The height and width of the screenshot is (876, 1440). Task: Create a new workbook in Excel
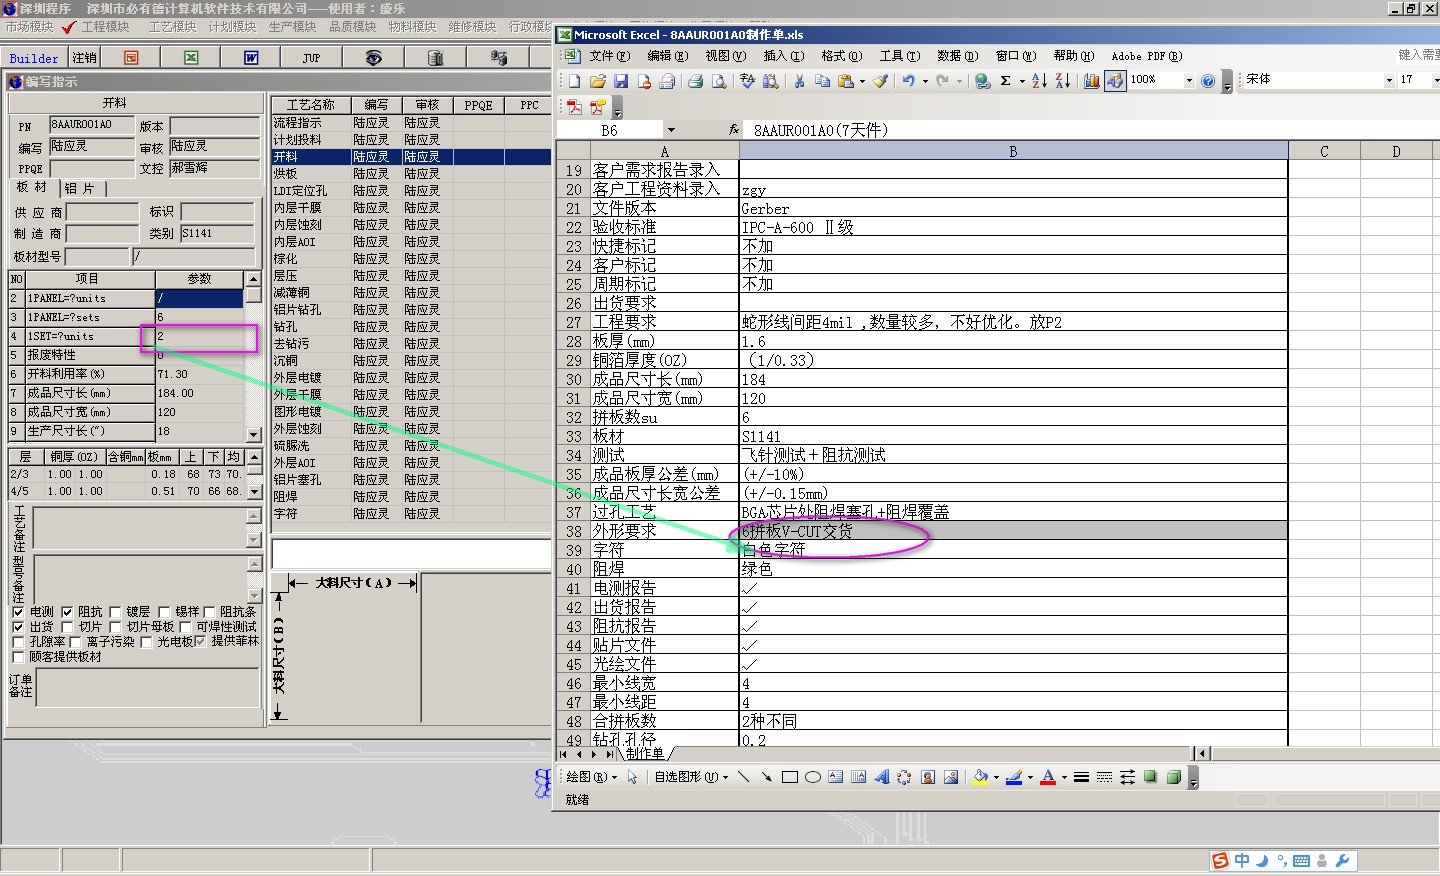(574, 81)
